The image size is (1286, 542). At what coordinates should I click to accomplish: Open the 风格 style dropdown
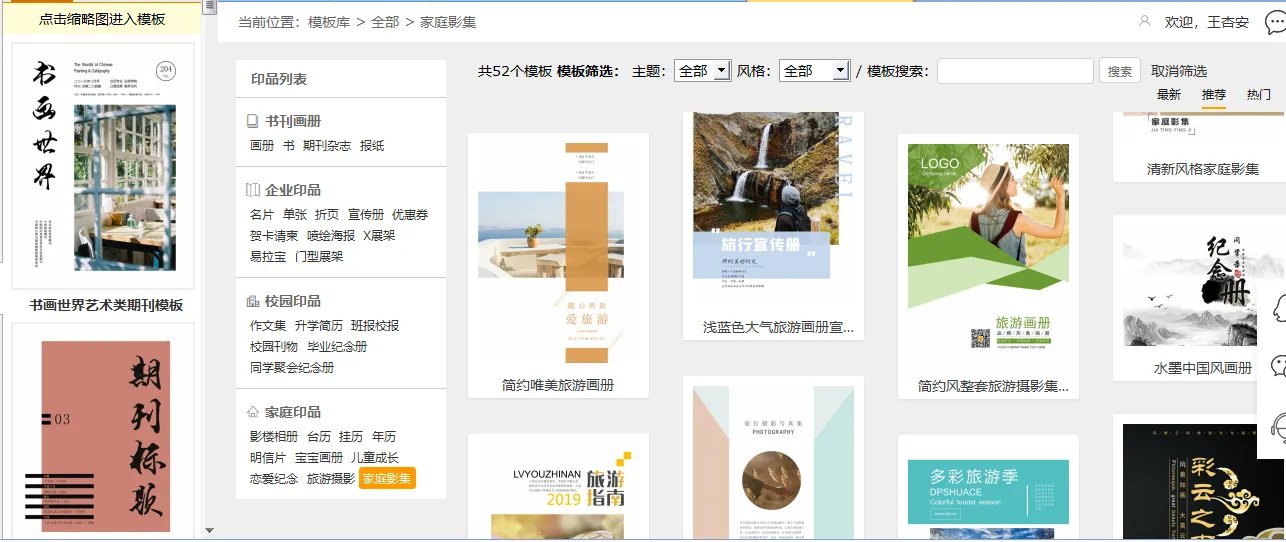tap(814, 71)
